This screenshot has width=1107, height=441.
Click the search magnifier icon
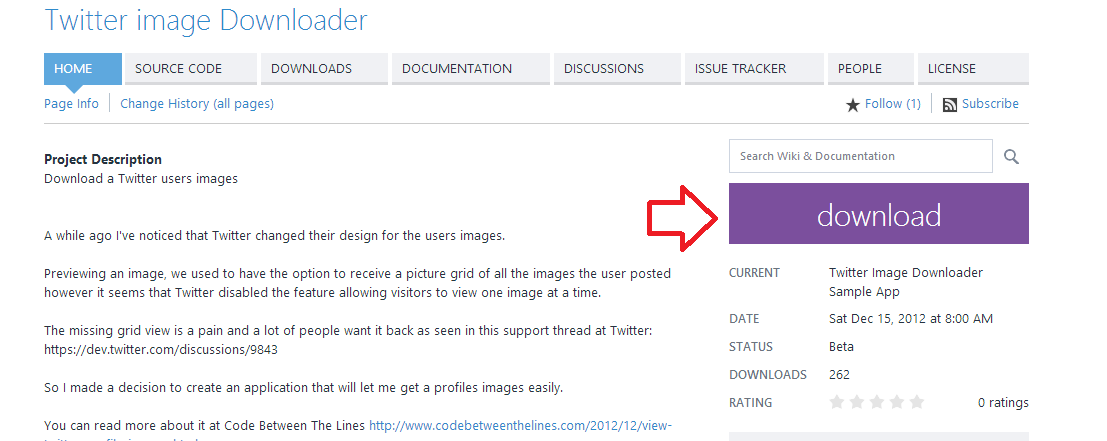tap(1011, 157)
